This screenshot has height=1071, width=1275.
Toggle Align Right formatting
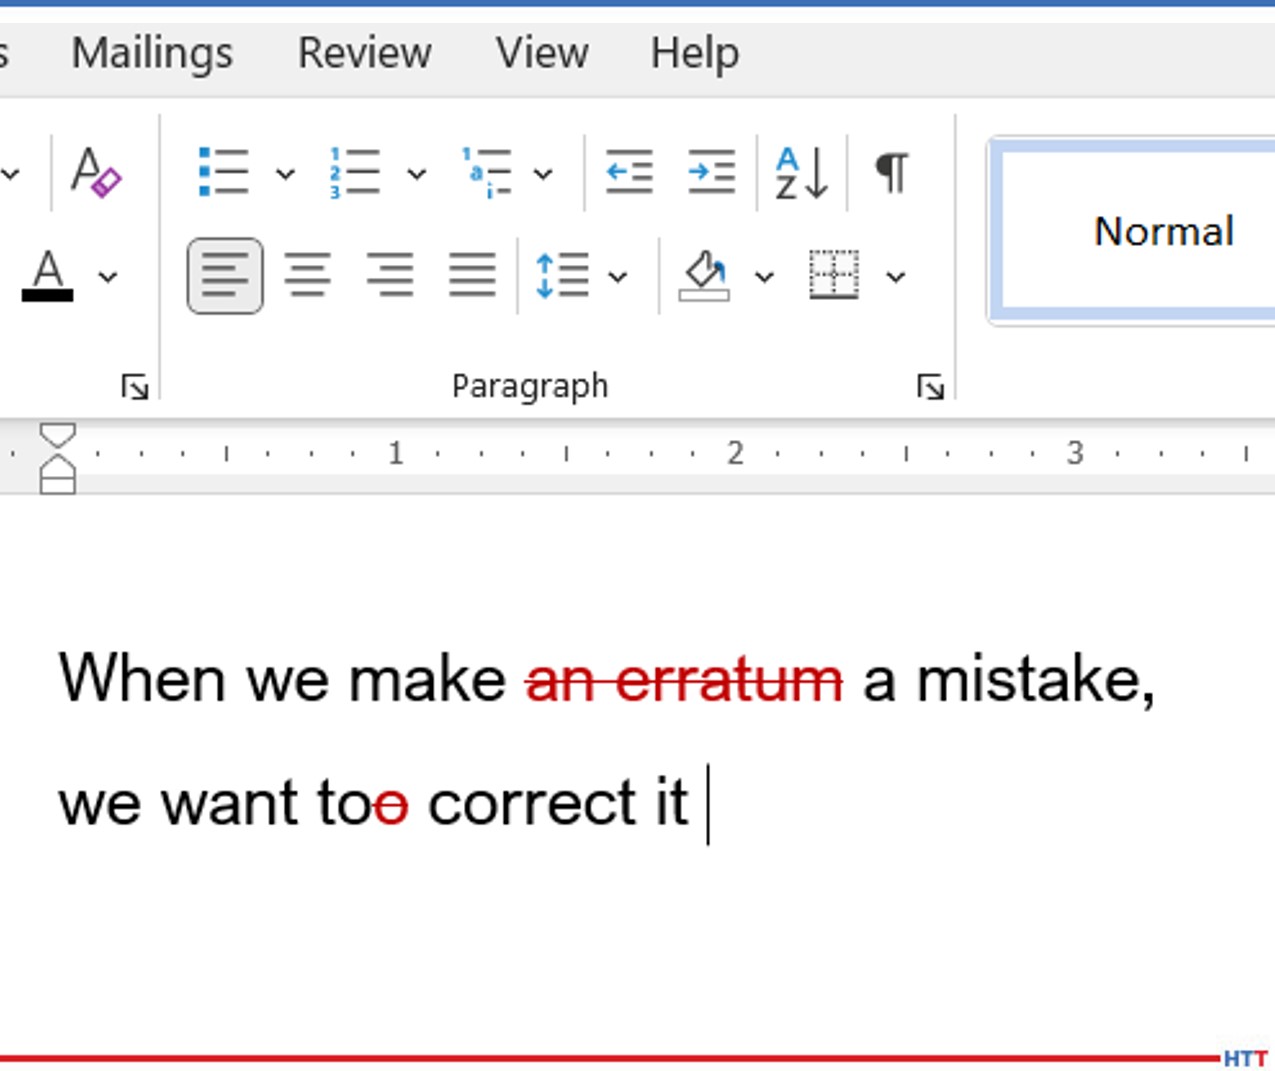pyautogui.click(x=390, y=277)
